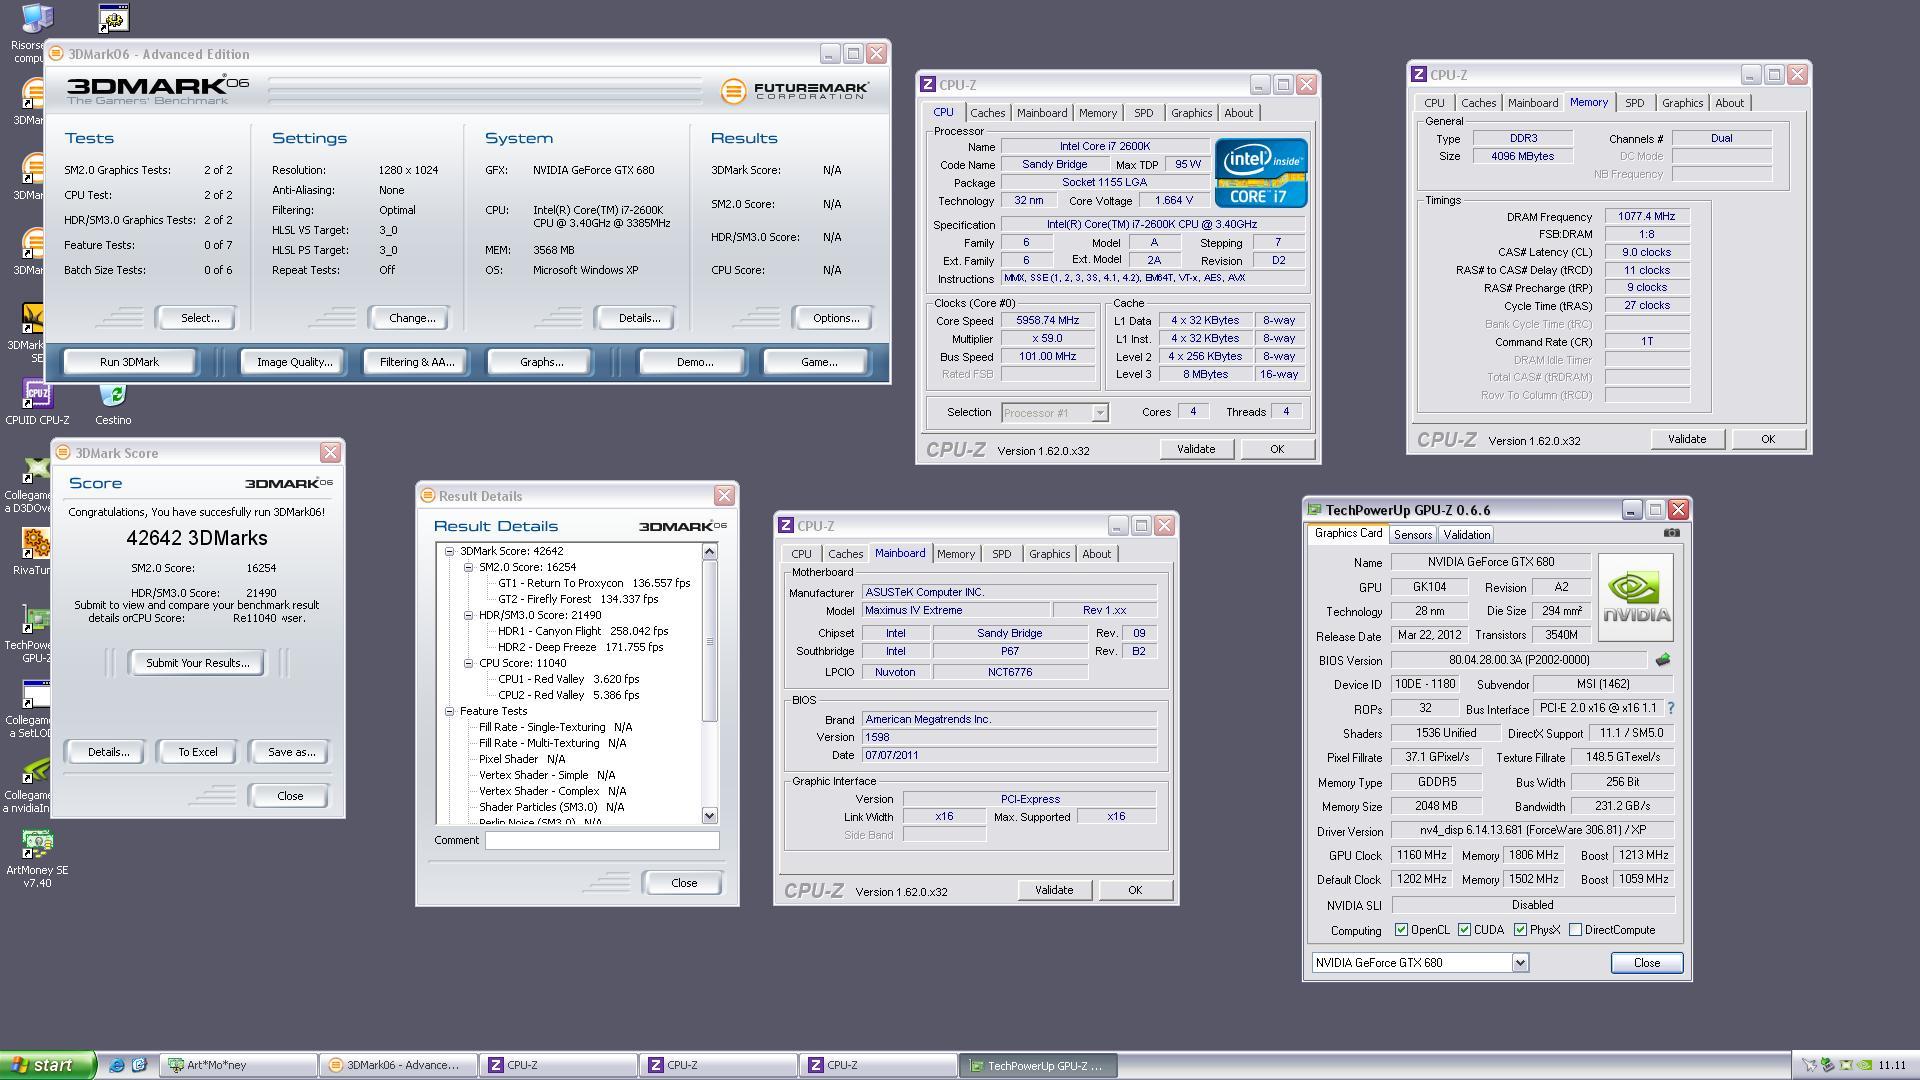Toggle the OpenCL checkbox in GPU-Z
This screenshot has width=1920, height=1080.
1402,930
